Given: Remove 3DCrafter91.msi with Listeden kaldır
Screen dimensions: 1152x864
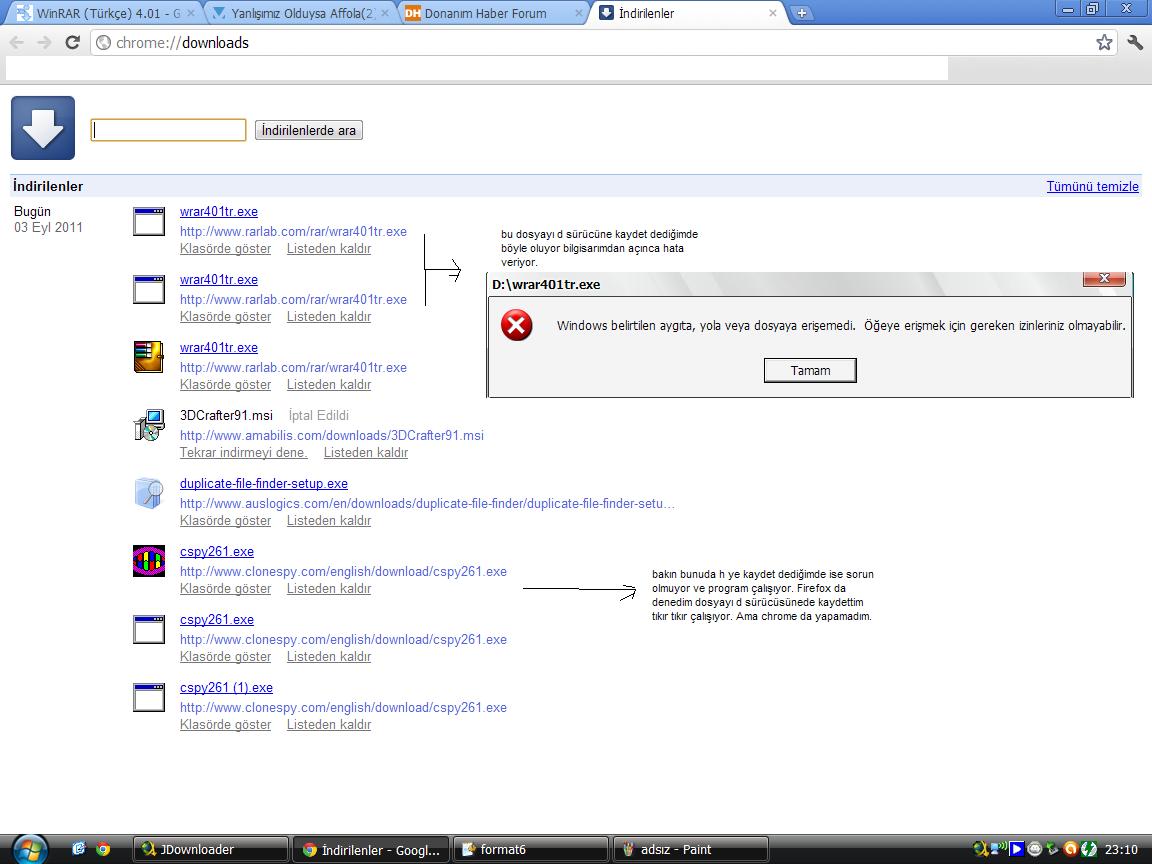Looking at the screenshot, I should pos(366,453).
